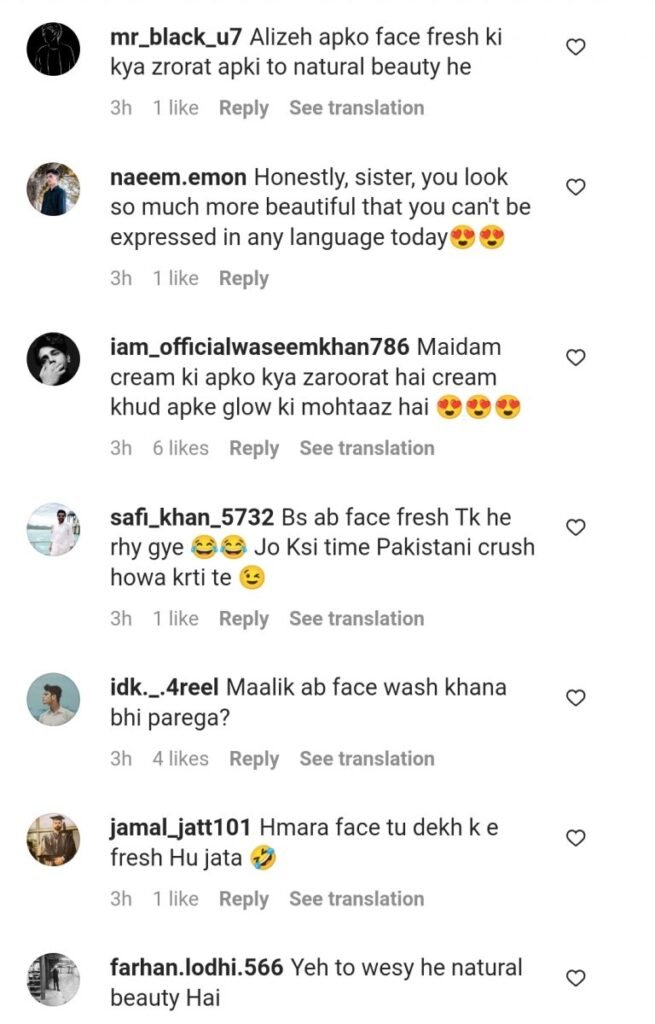
Task: View iam_officialwaseemkhan786's profile photo
Action: pos(52,358)
